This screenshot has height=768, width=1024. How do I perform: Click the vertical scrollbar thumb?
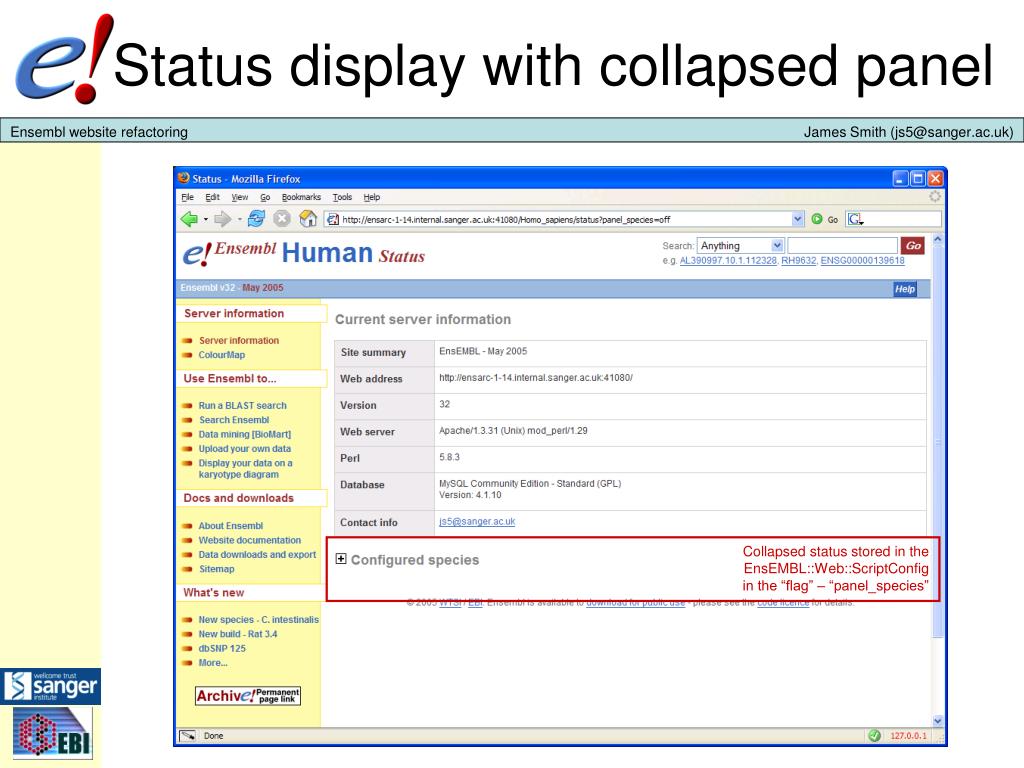[938, 441]
